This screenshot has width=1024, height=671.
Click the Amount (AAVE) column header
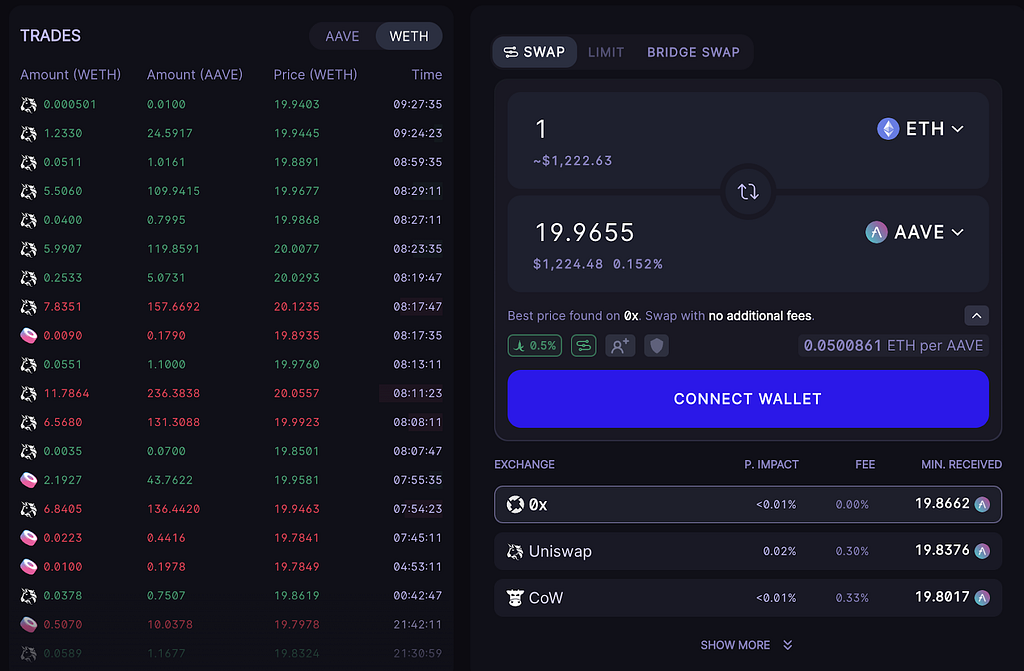[195, 75]
